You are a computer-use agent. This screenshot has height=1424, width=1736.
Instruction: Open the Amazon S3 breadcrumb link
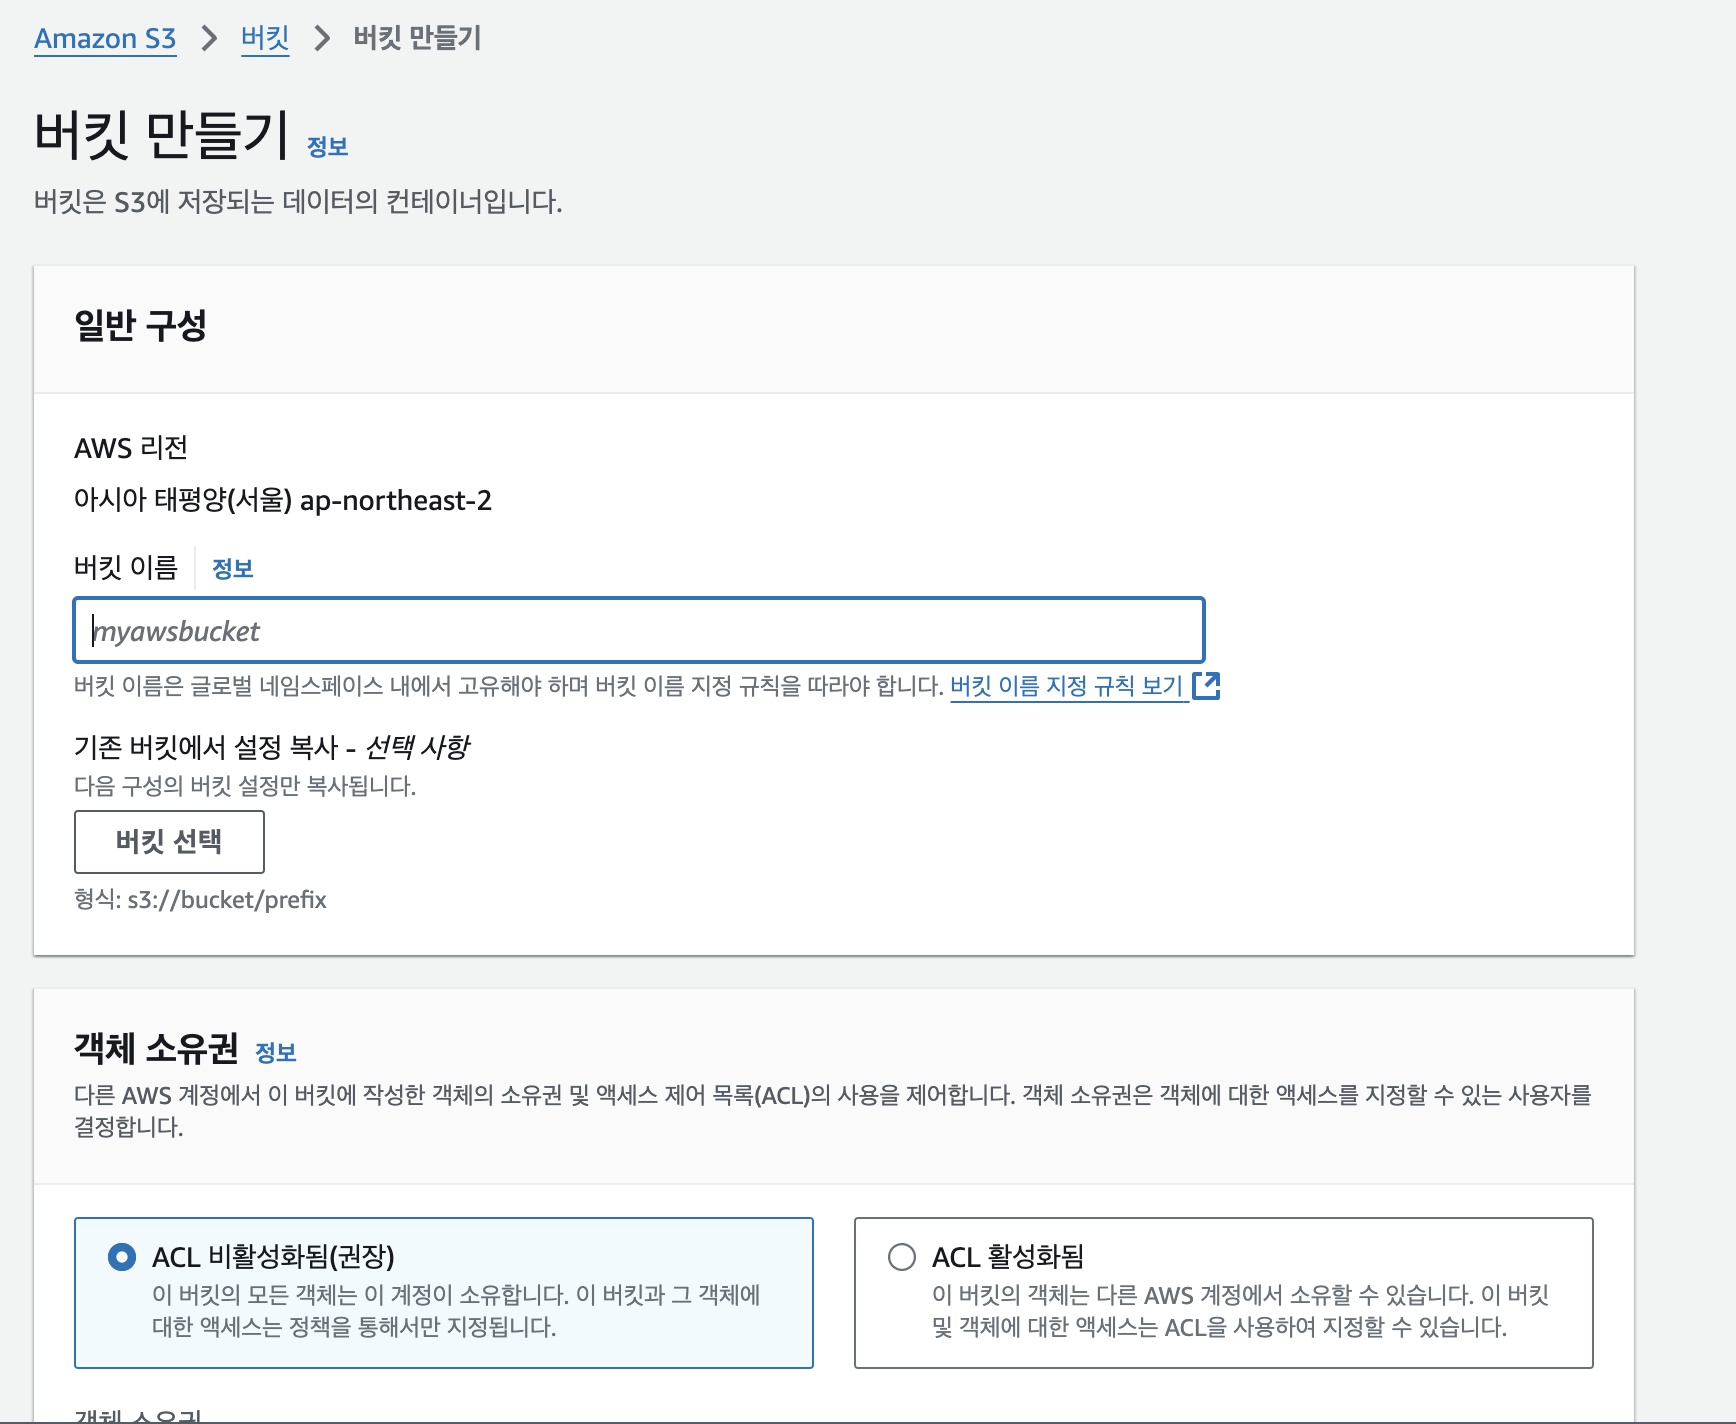point(105,39)
